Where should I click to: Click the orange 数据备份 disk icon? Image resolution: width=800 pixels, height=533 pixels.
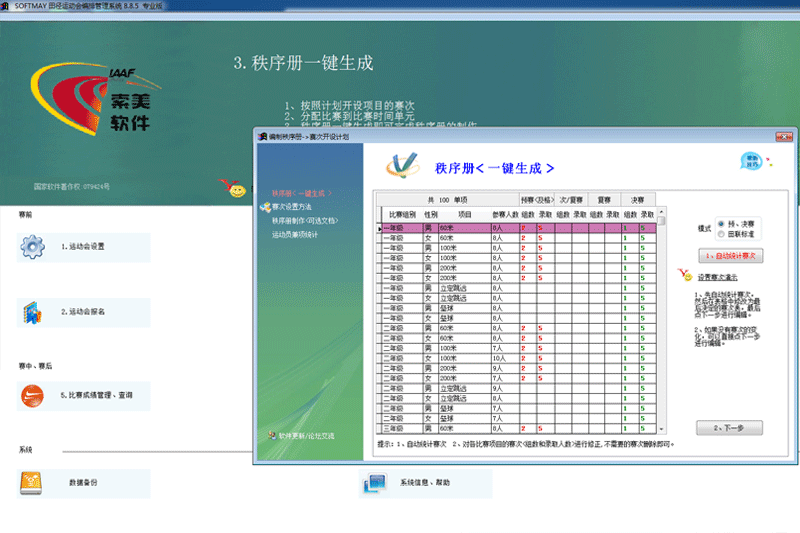[x=31, y=484]
